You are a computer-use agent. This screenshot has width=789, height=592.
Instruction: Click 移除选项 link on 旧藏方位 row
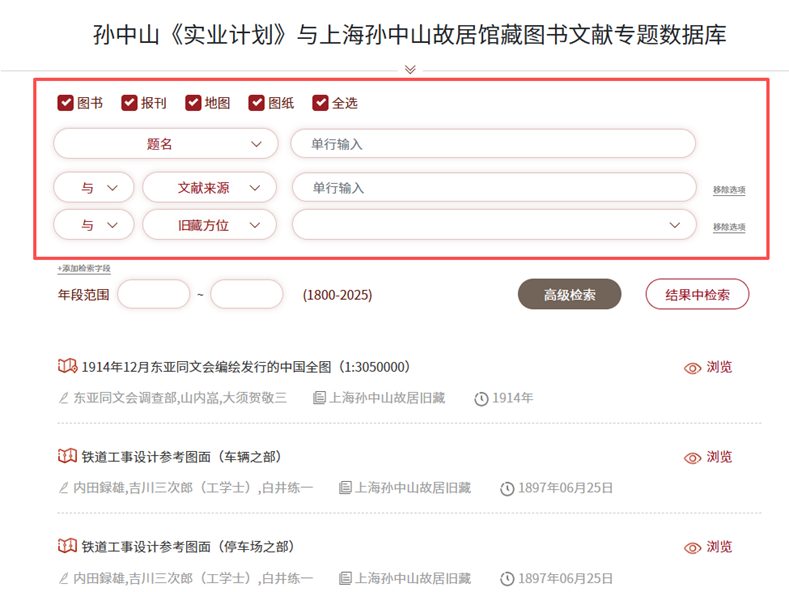(729, 227)
